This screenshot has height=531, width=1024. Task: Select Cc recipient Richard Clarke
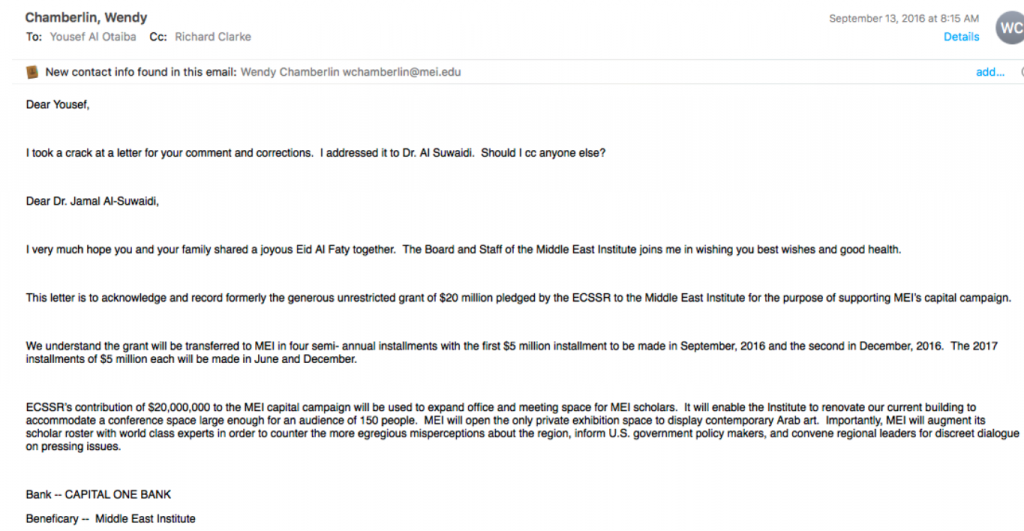213,37
